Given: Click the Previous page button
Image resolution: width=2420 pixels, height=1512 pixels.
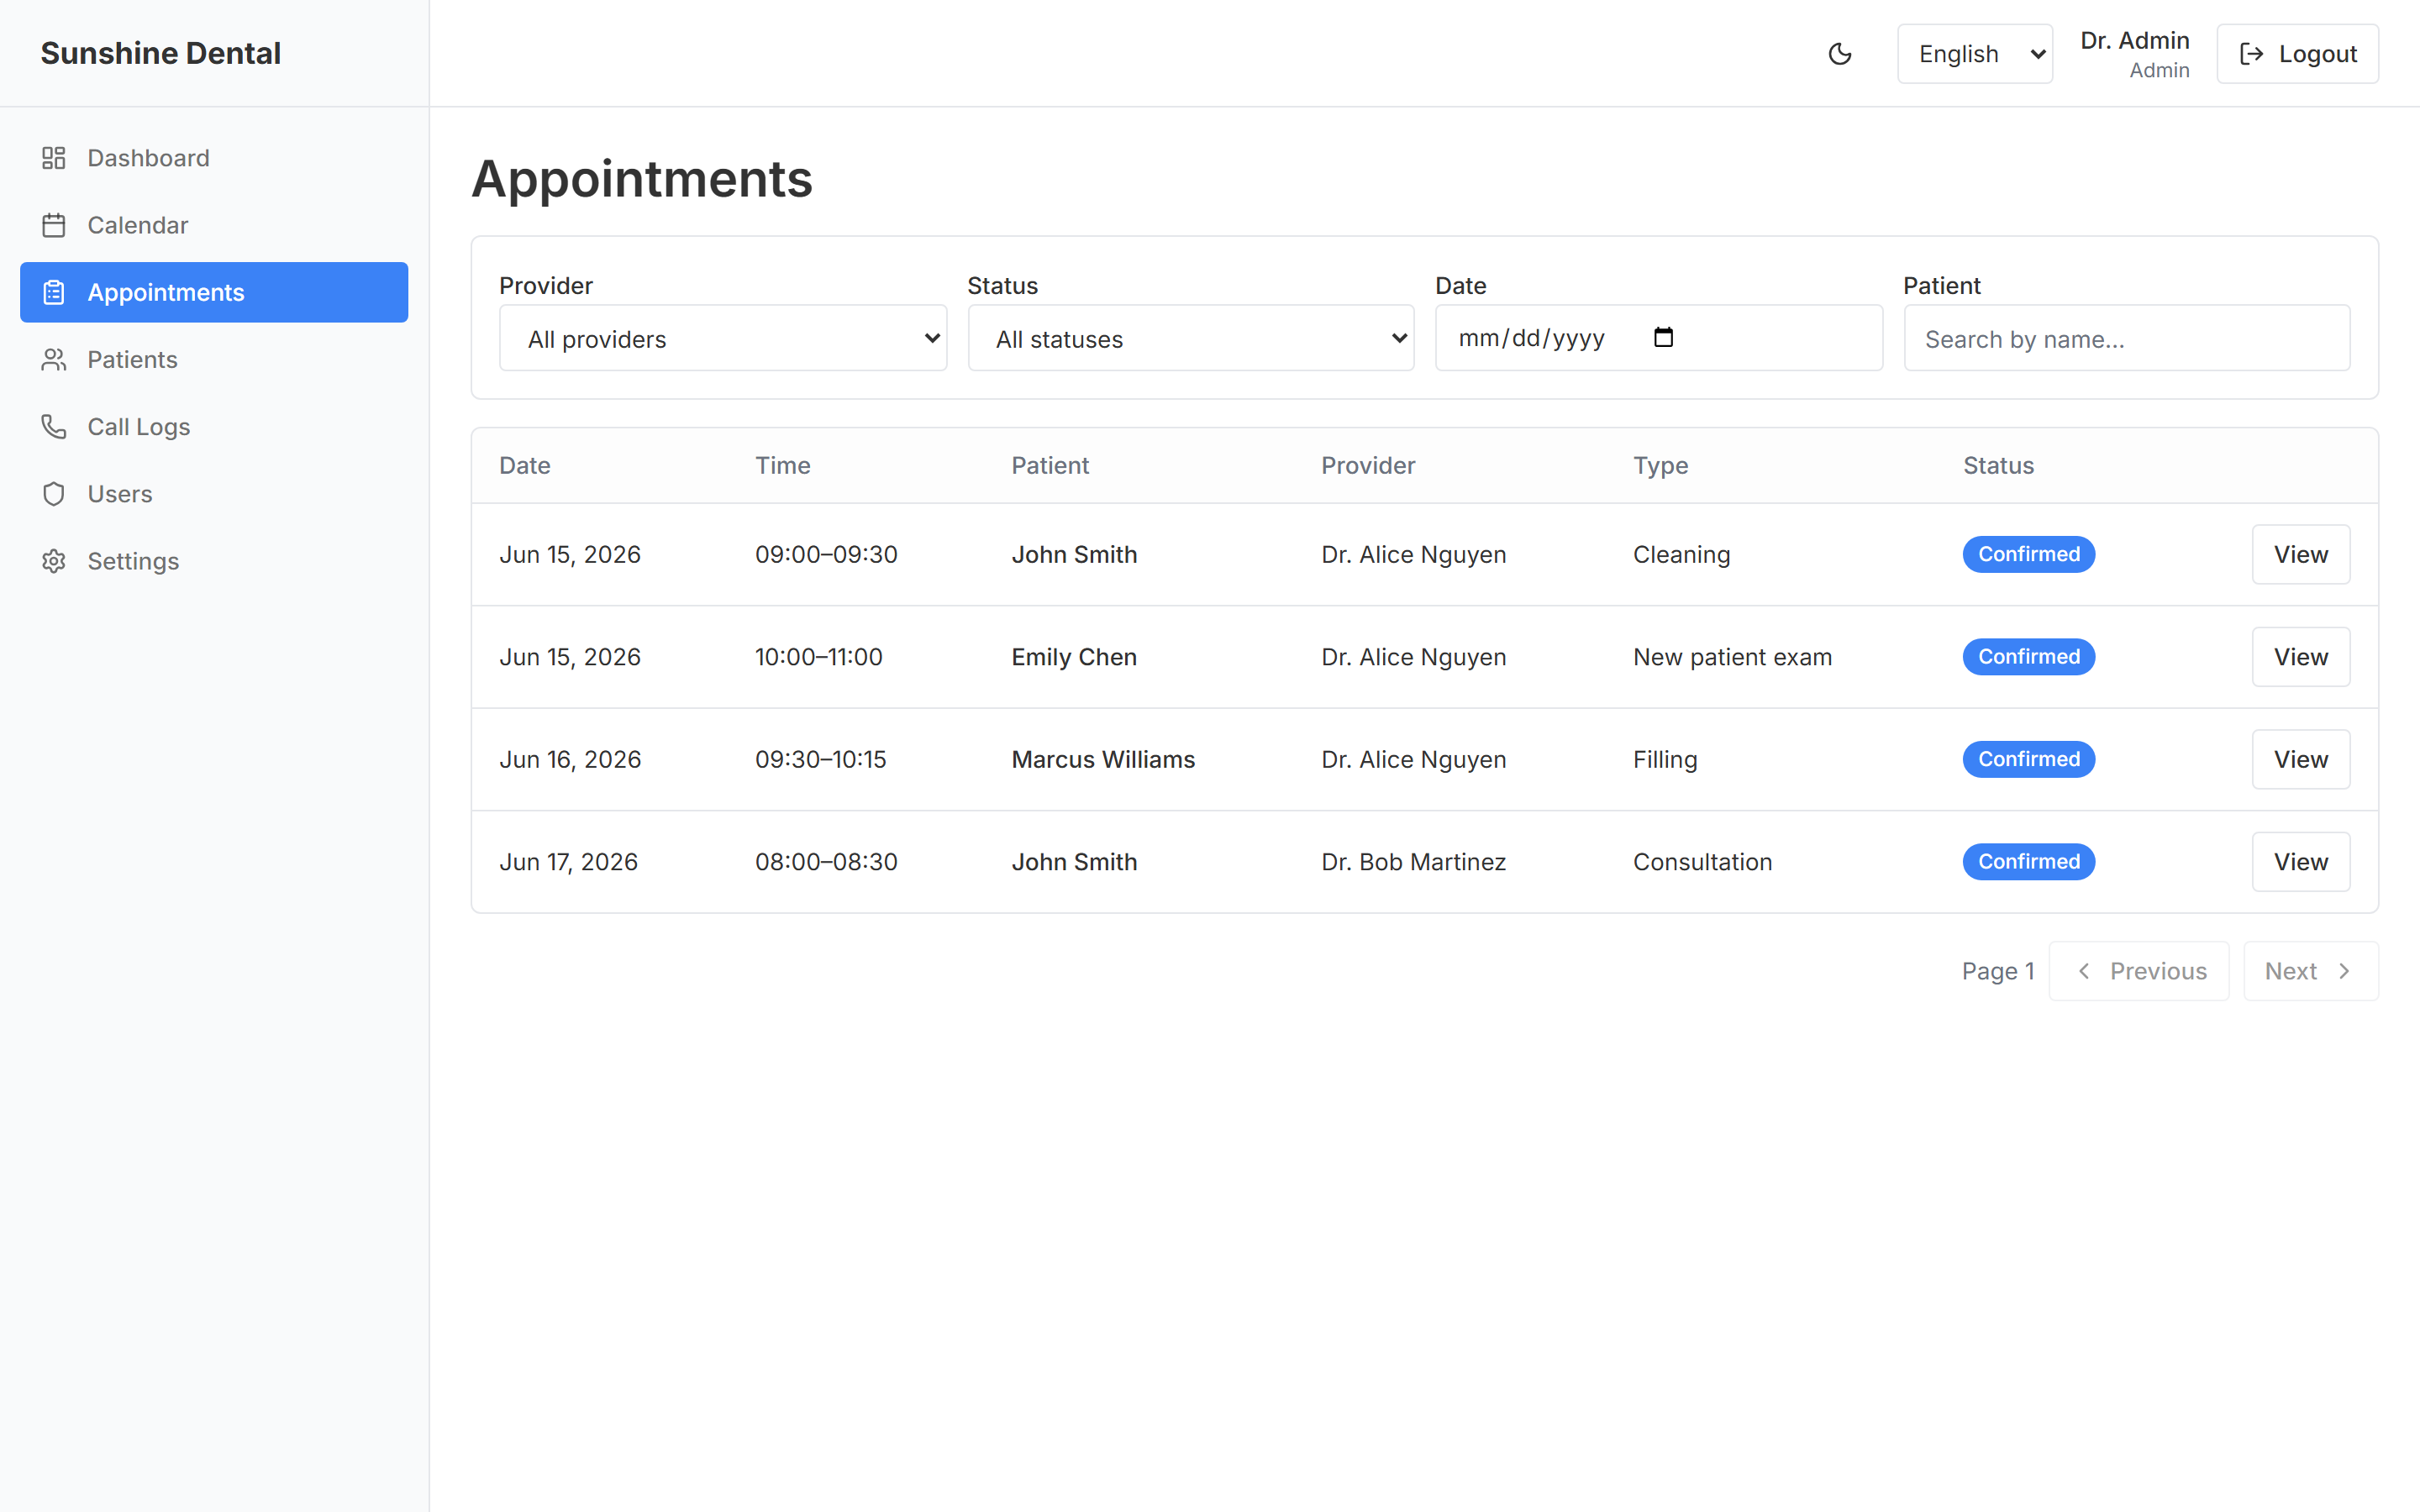Looking at the screenshot, I should (2139, 971).
